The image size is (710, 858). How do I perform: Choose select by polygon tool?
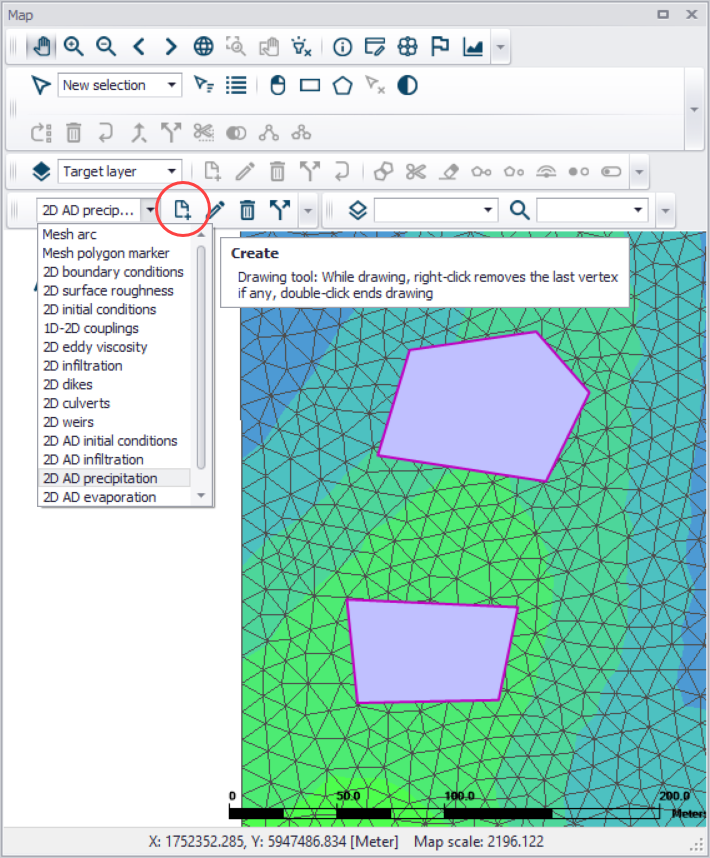point(342,85)
